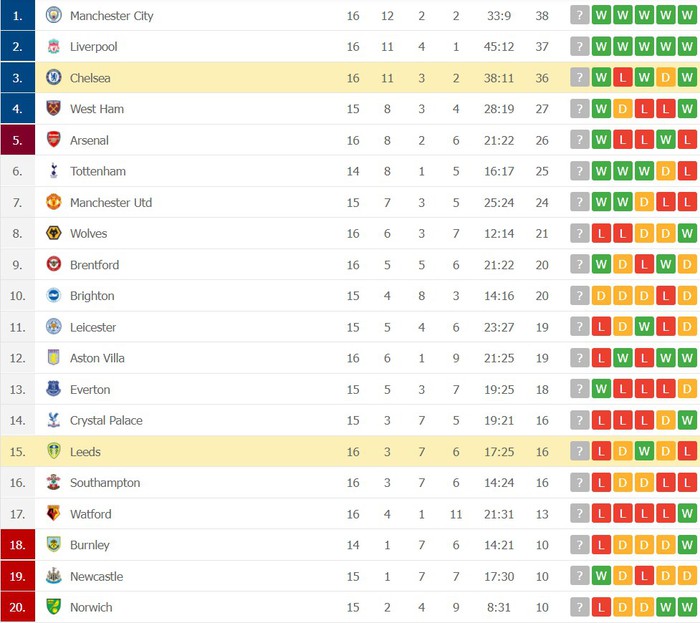700x623 pixels.
Task: Click the Wolves club crest icon
Action: [54, 233]
